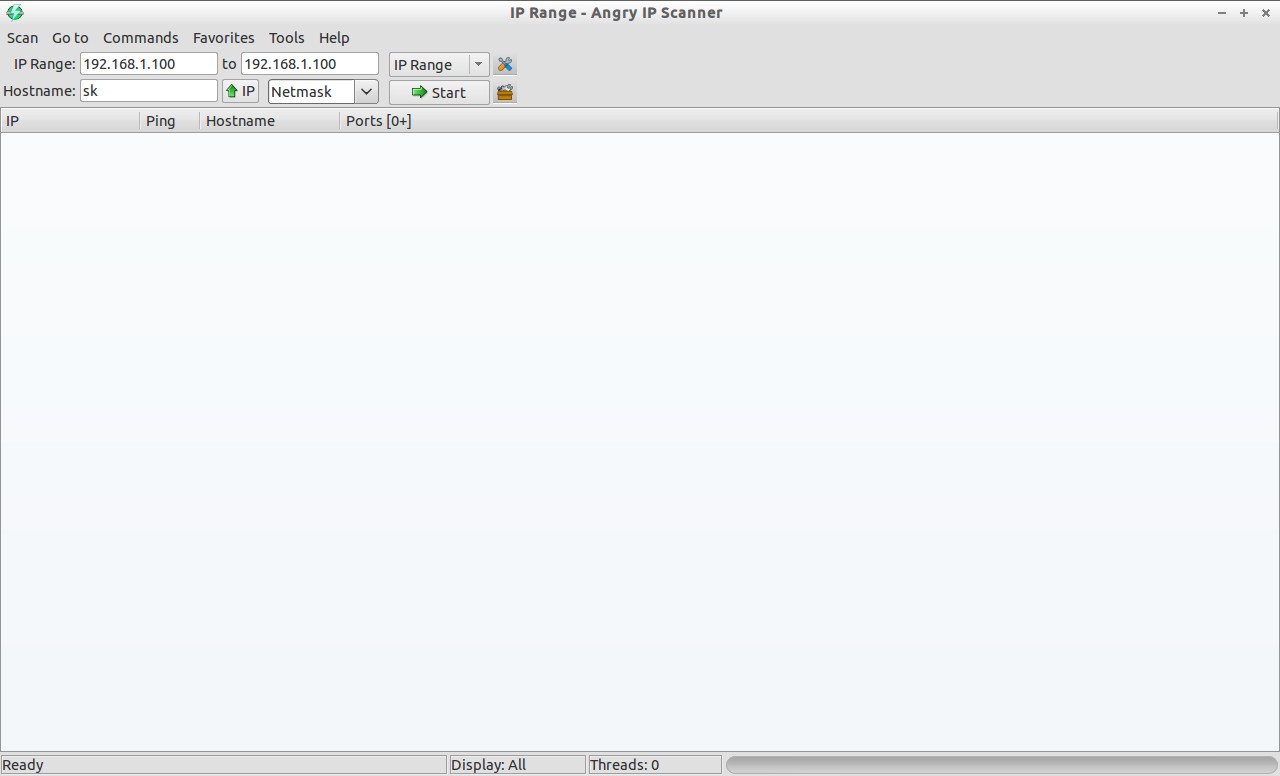Focus the Hostname field containing sk
The height and width of the screenshot is (776, 1280).
(x=148, y=90)
